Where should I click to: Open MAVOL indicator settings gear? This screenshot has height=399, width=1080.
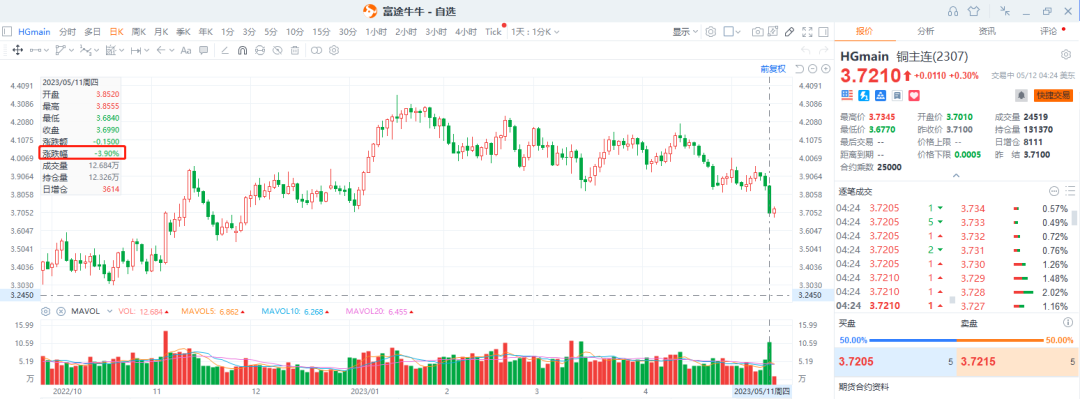pos(45,311)
